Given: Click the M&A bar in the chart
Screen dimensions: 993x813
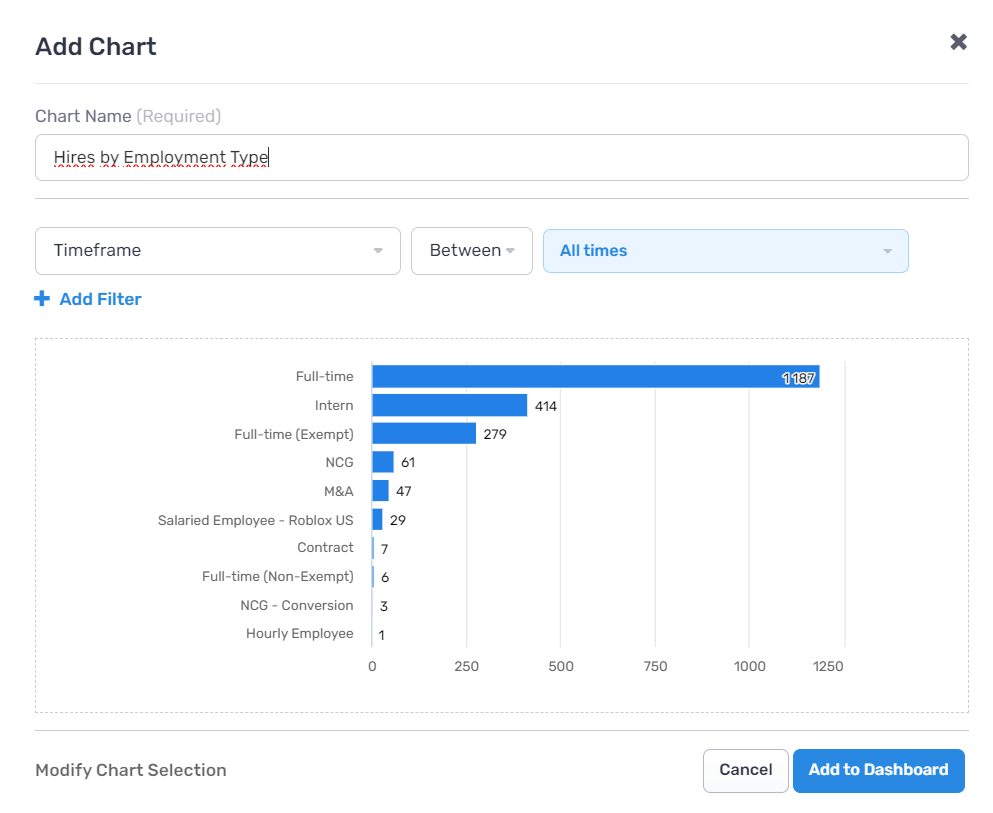Looking at the screenshot, I should [x=381, y=491].
